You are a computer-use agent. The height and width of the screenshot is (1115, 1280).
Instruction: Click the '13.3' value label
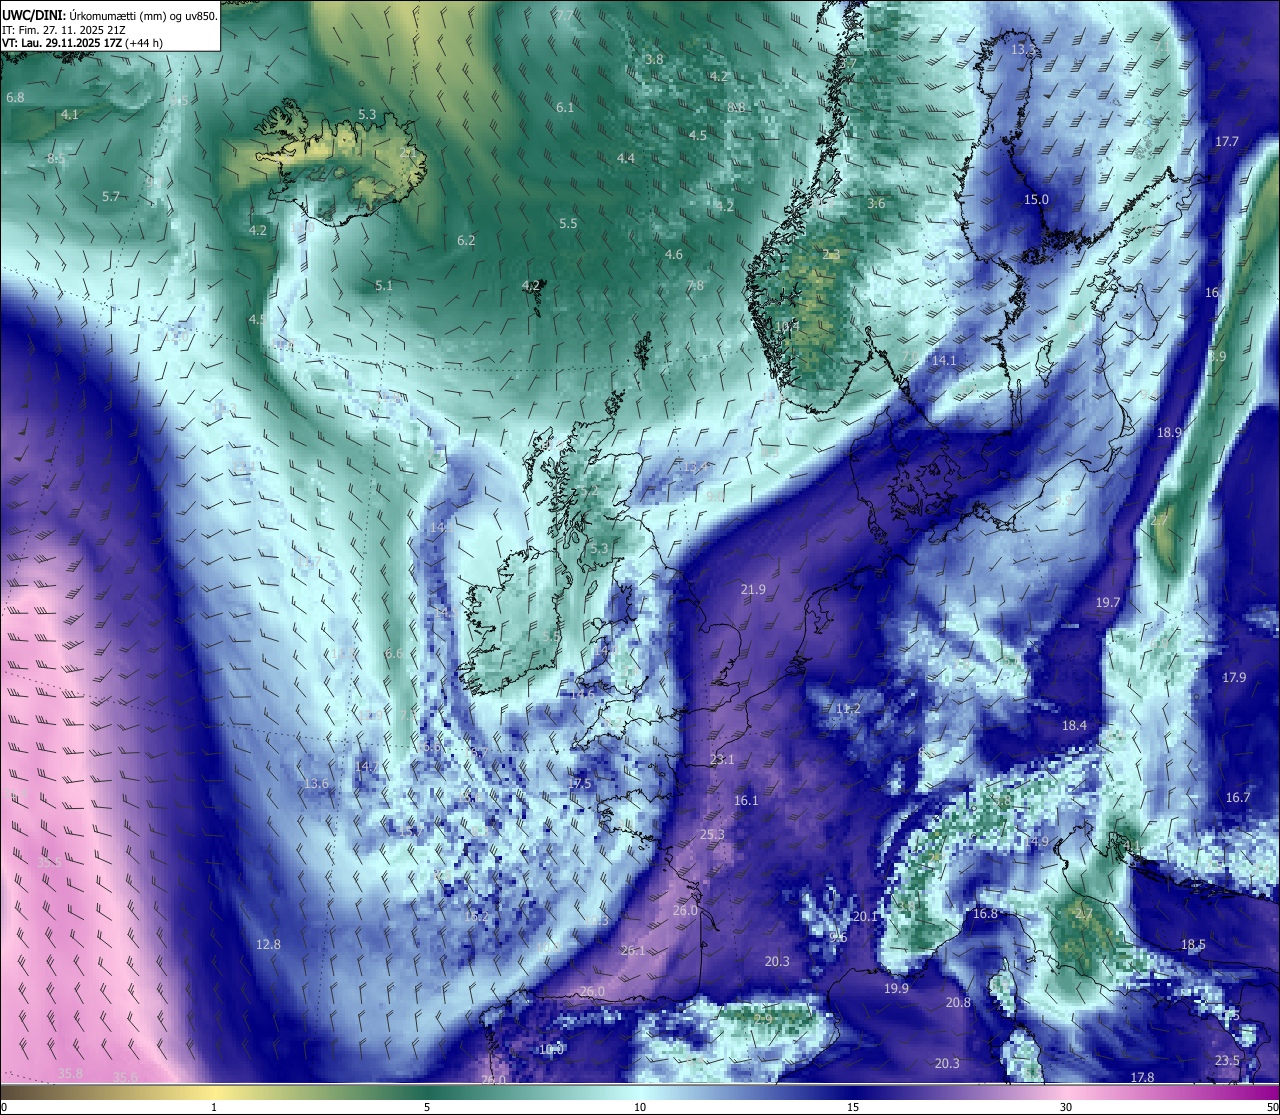tap(1024, 49)
